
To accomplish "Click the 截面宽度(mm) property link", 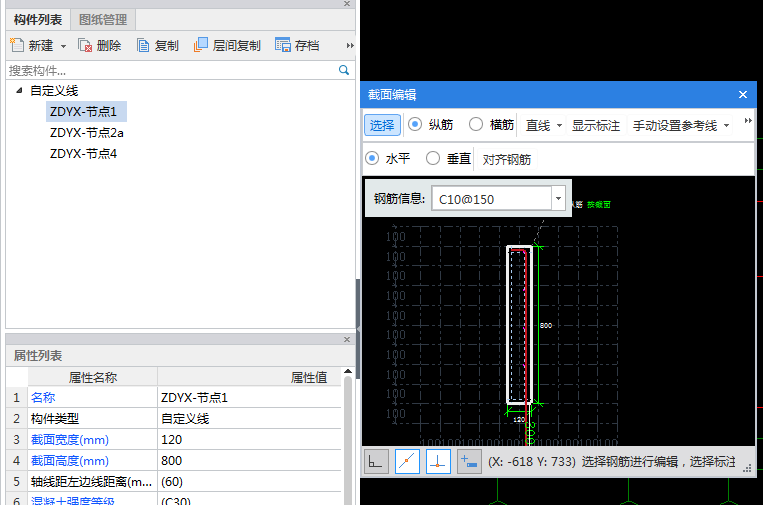I will pyautogui.click(x=70, y=440).
